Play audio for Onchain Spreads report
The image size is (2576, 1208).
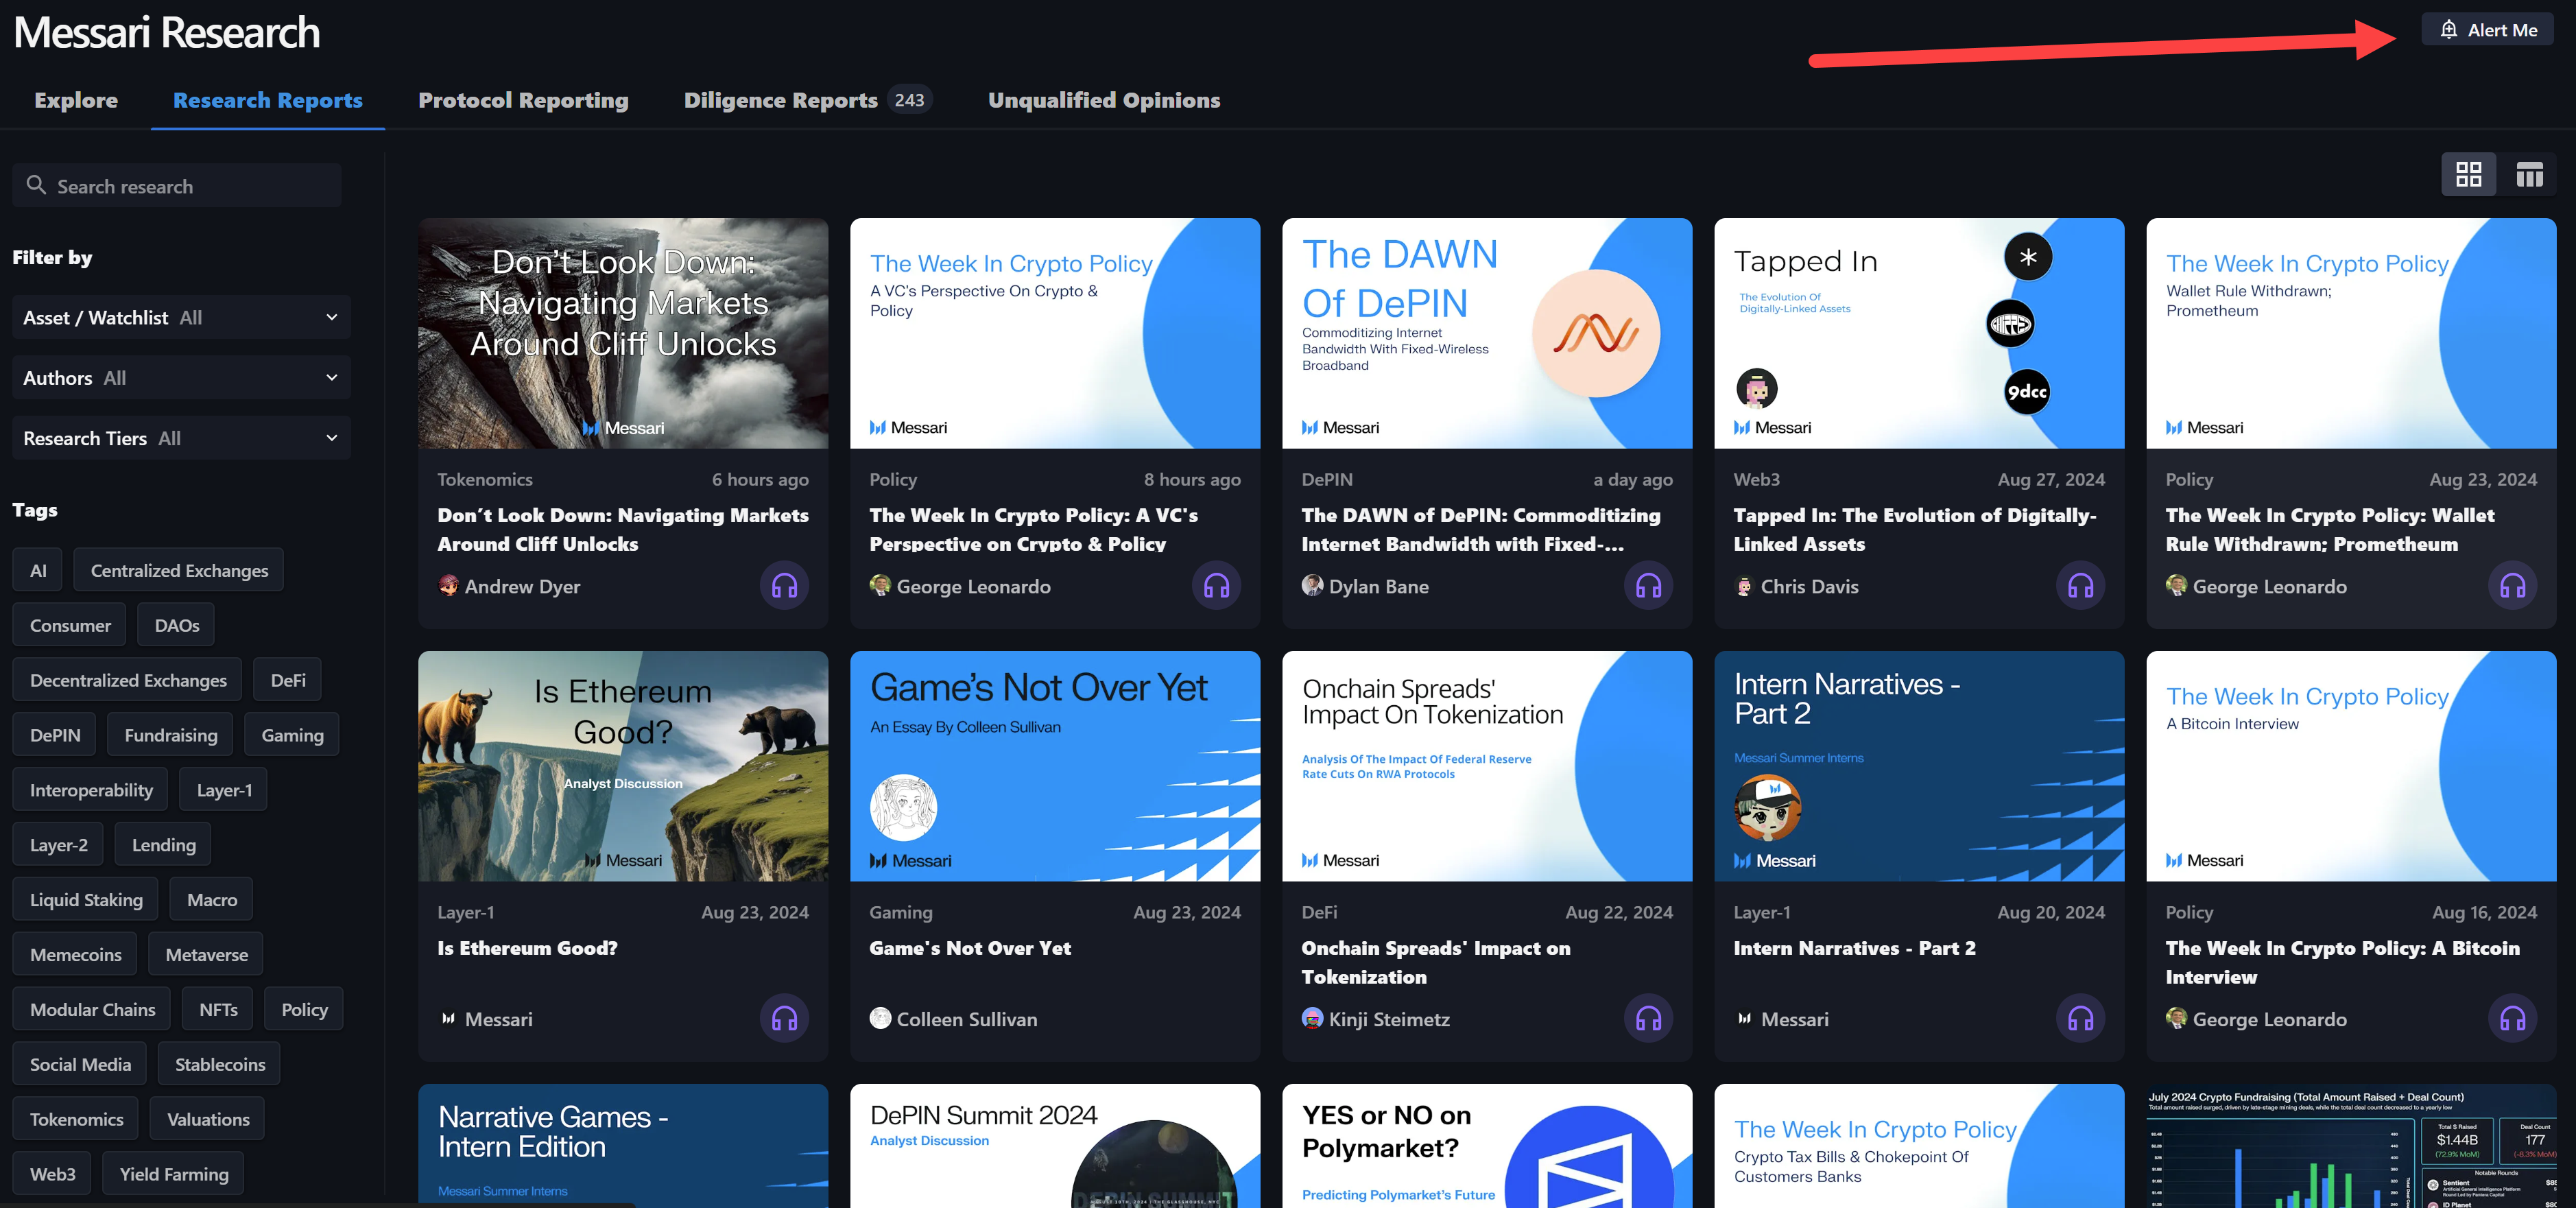click(1648, 1019)
